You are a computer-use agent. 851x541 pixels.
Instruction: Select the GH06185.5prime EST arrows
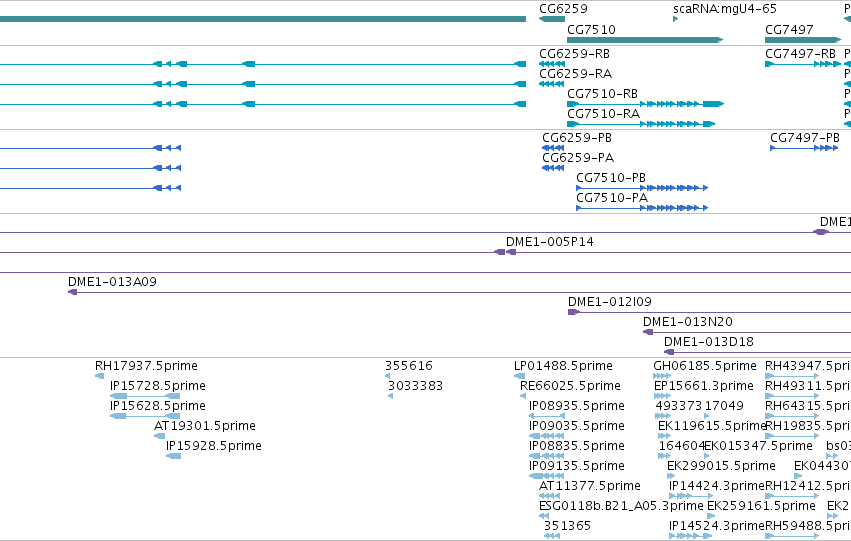tap(662, 375)
